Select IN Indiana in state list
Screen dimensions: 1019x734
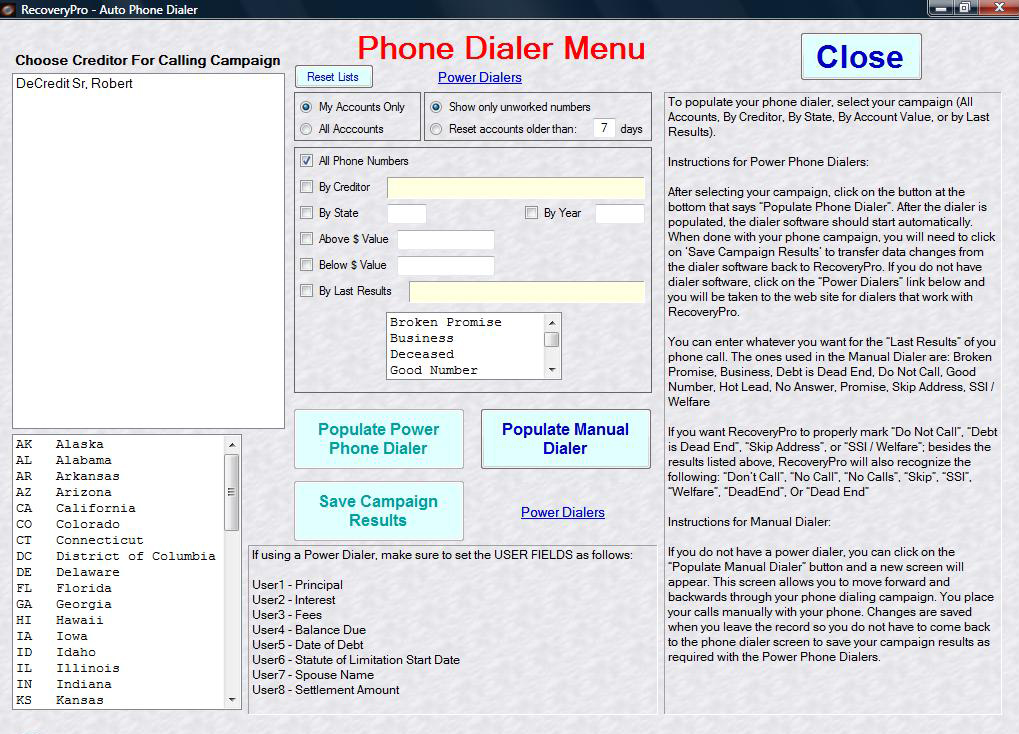pyautogui.click(x=119, y=685)
